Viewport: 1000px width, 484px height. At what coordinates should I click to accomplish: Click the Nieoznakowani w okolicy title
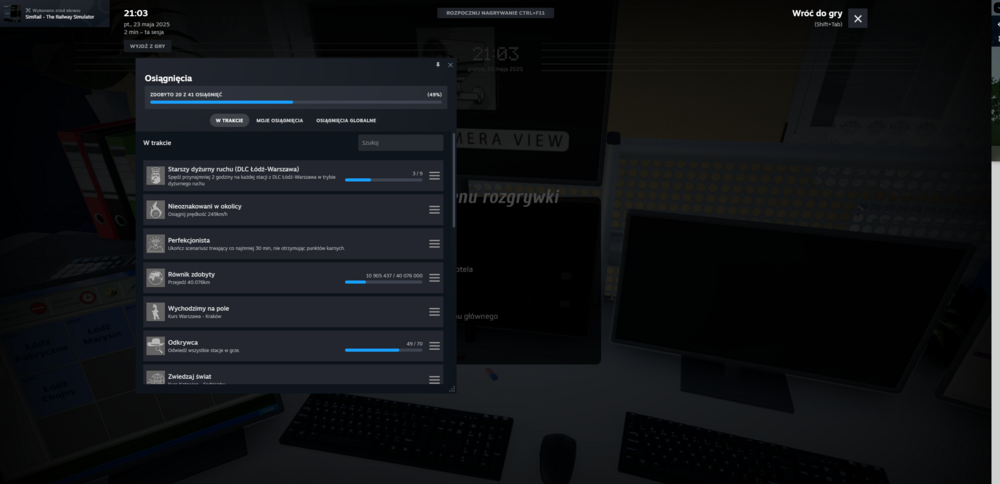205,206
